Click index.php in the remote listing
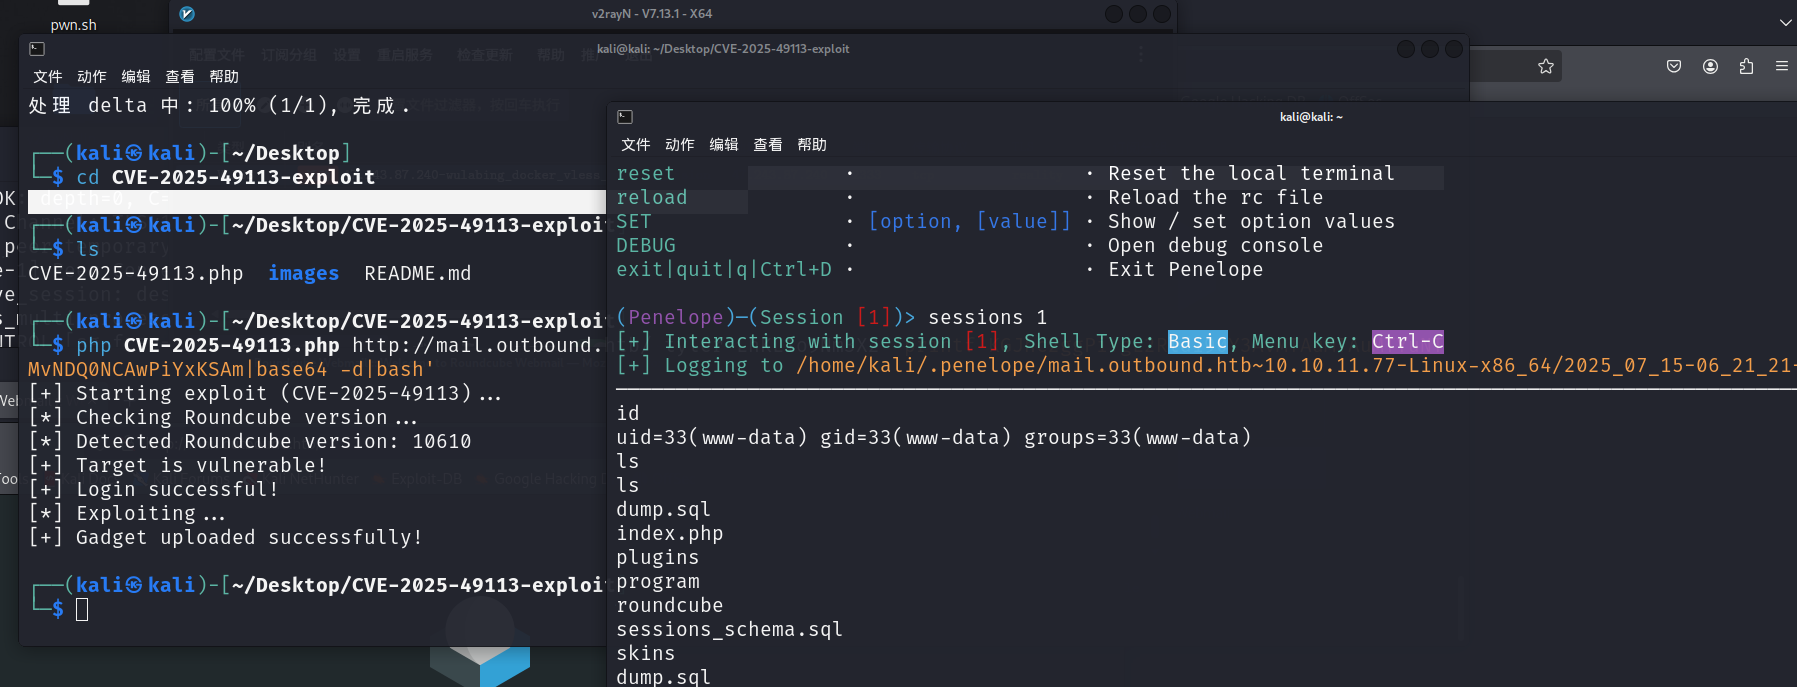Image resolution: width=1797 pixels, height=687 pixels. pyautogui.click(x=669, y=534)
